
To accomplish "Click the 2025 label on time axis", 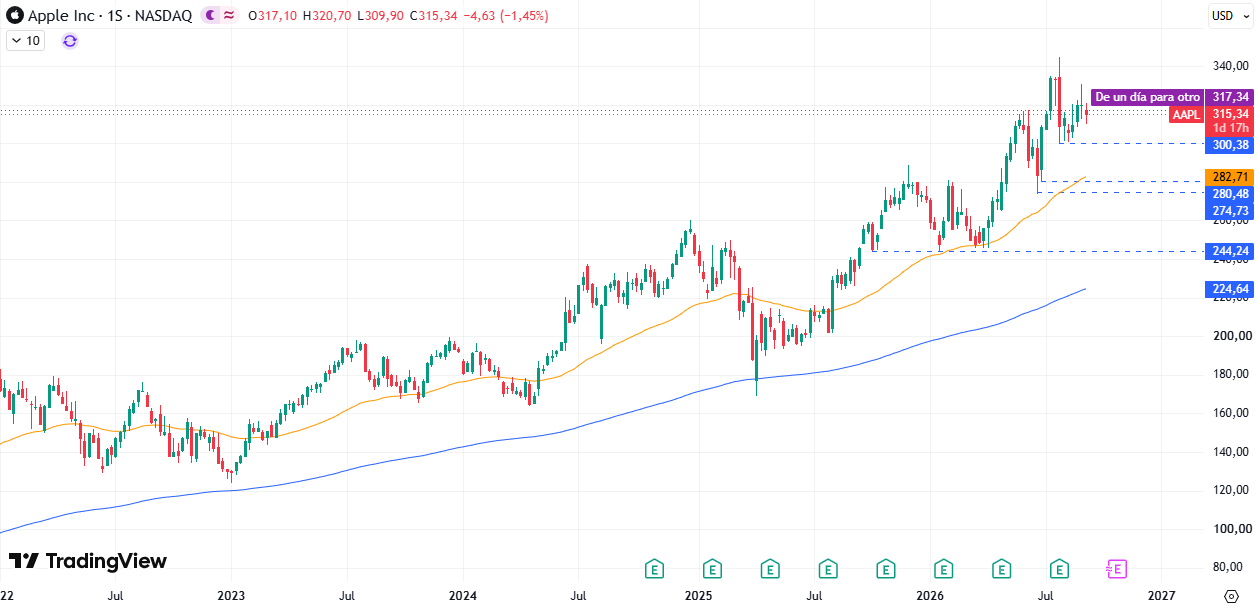I will [x=698, y=596].
